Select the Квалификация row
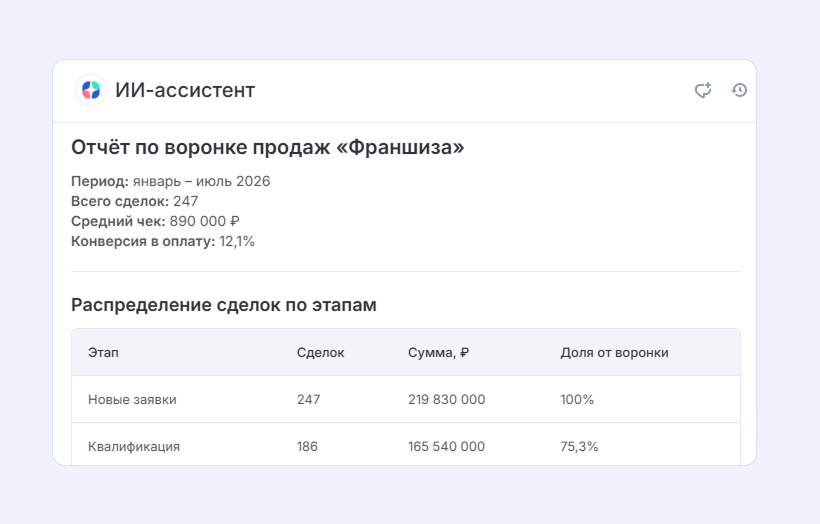Viewport: 820px width, 524px height. [x=406, y=444]
